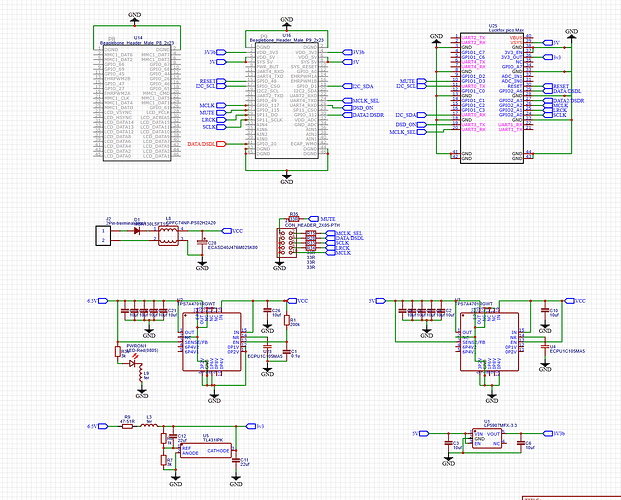Screen dimensions: 621x500
Task: Select the DSD_ON net port right of U16
Action: point(358,108)
